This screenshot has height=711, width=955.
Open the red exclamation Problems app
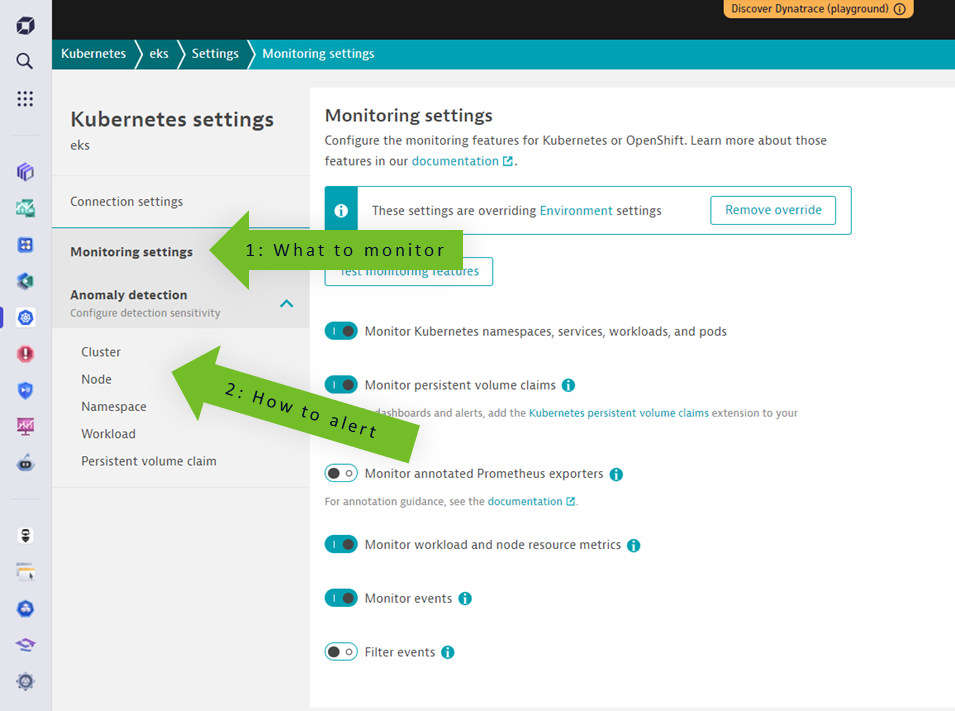pos(25,354)
